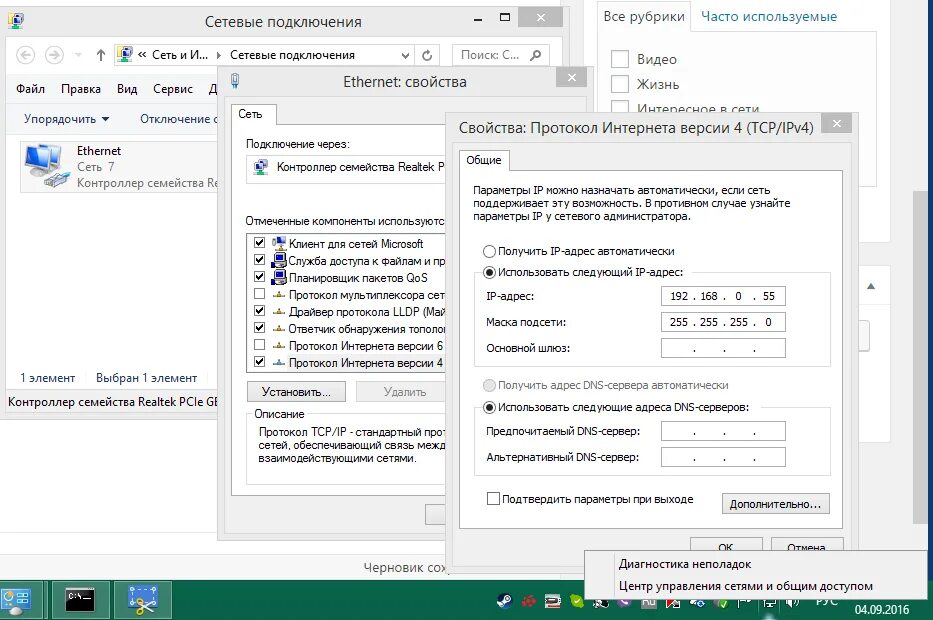Switch to Все рубрики tab

tap(644, 17)
